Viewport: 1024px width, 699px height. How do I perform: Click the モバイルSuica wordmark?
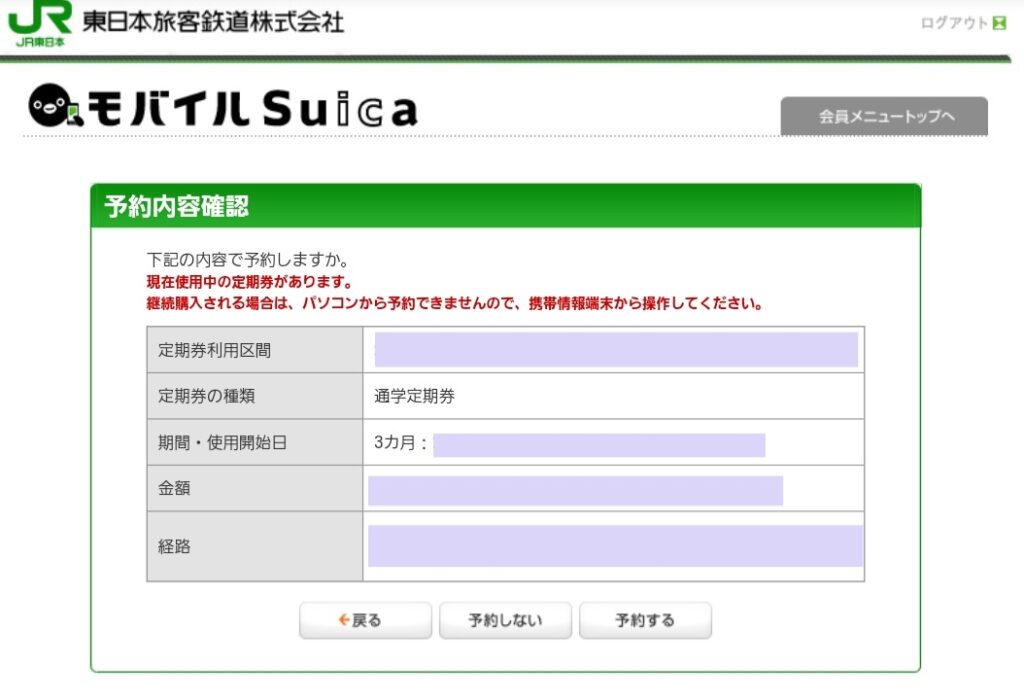252,109
